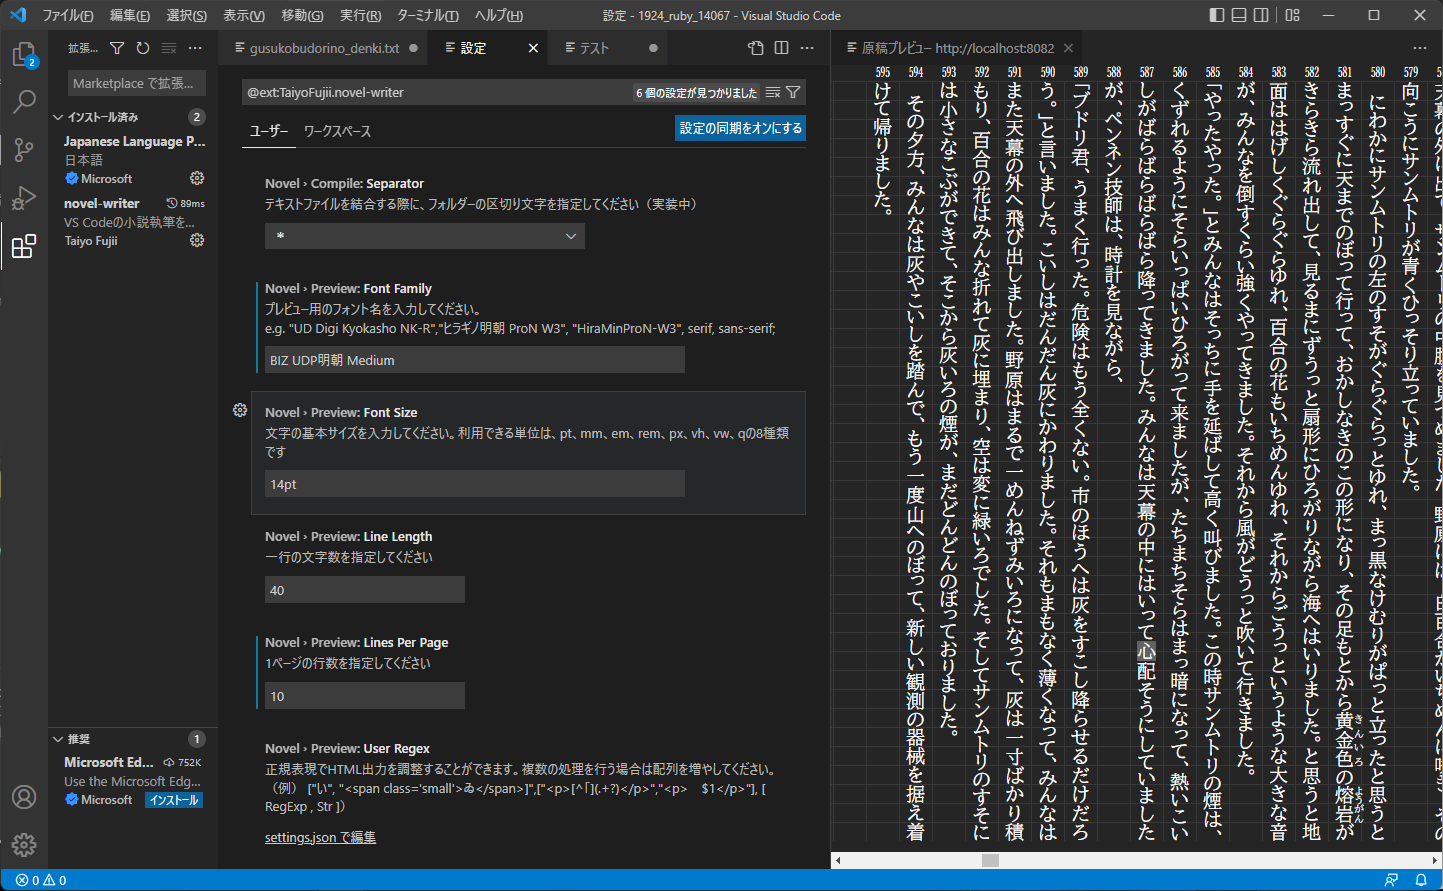Click the Line Length input field
The height and width of the screenshot is (891, 1443).
click(x=365, y=590)
